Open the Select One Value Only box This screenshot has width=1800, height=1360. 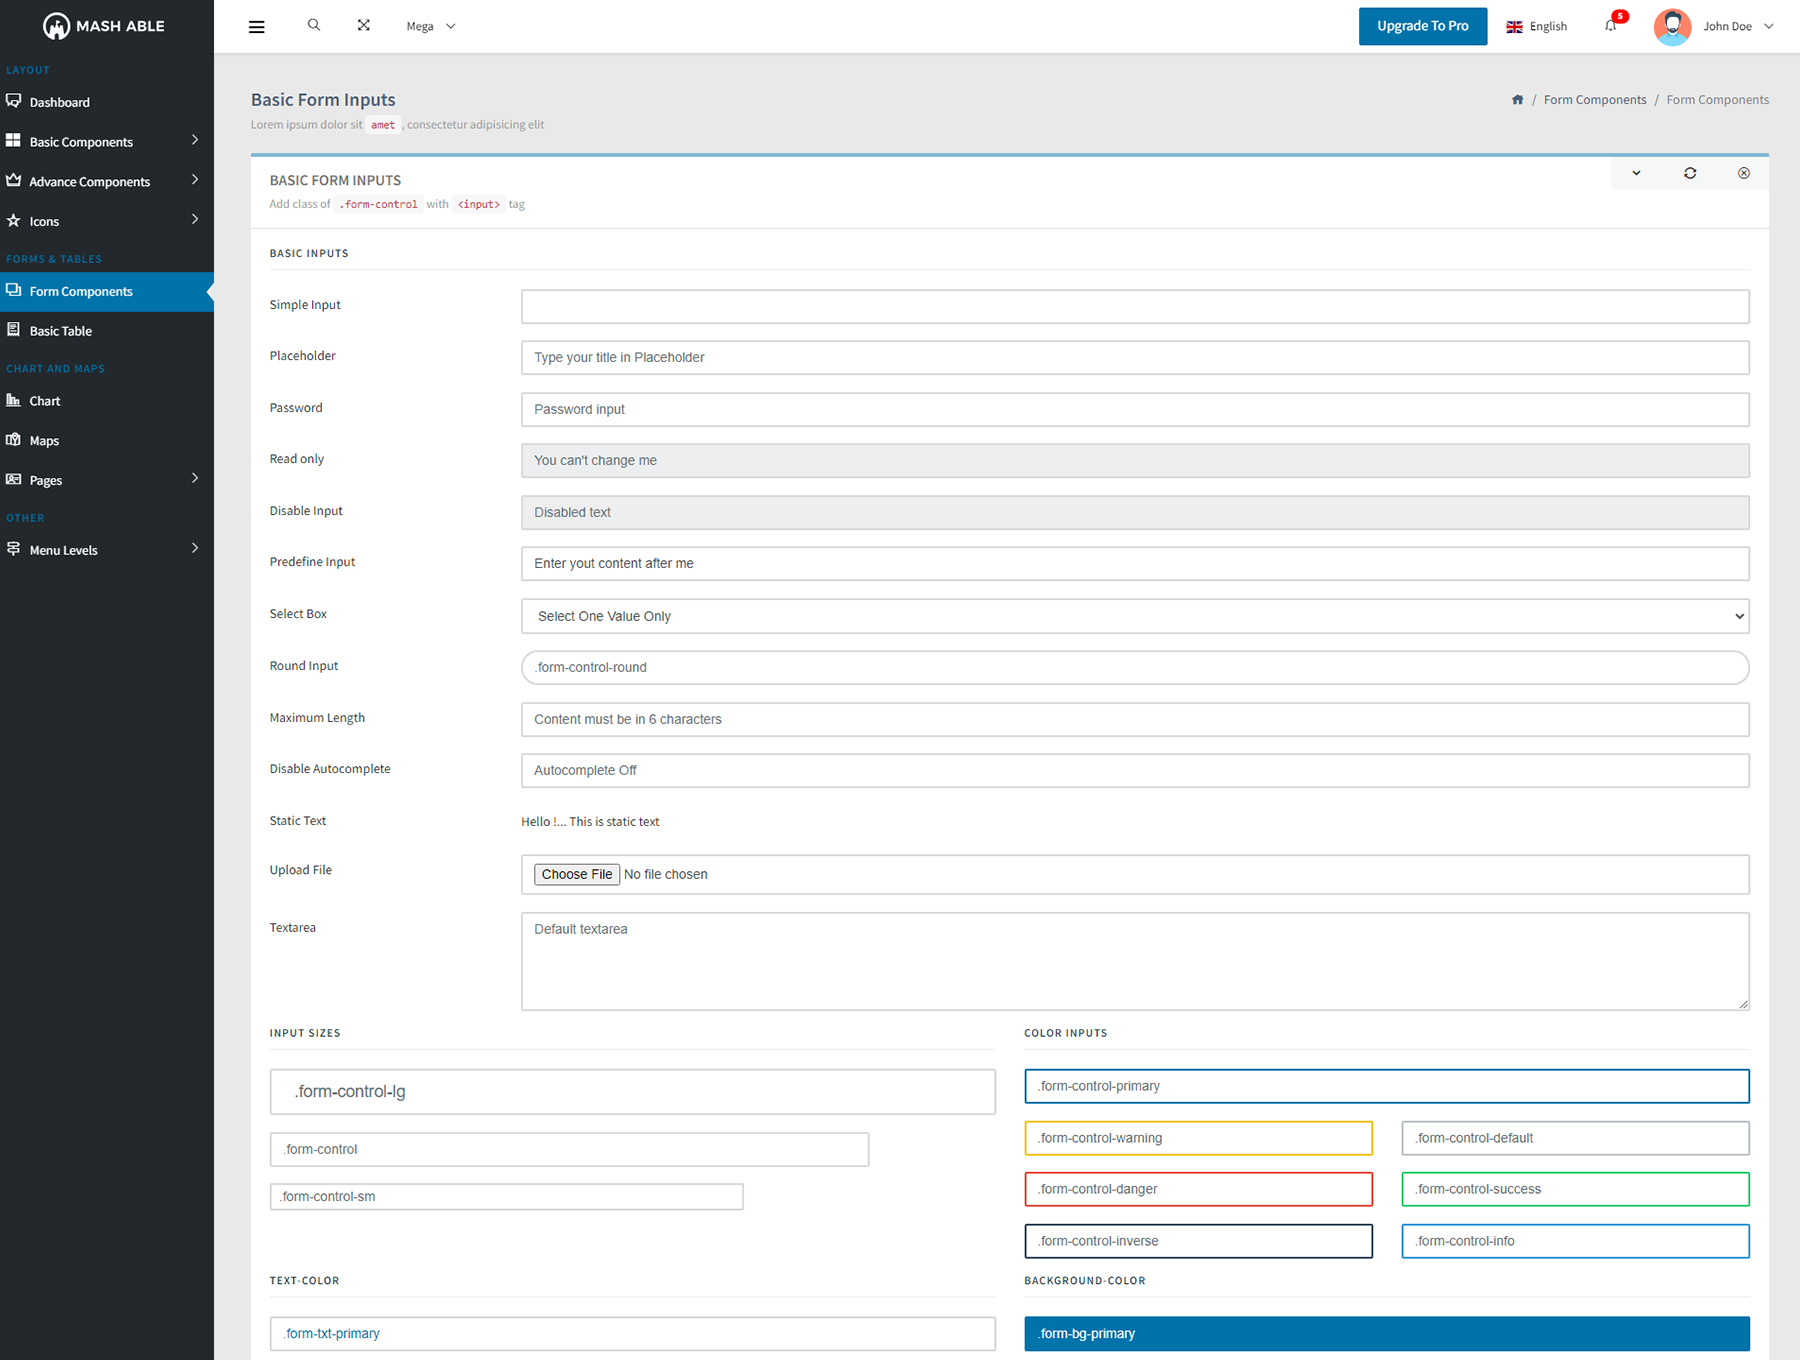point(1134,616)
